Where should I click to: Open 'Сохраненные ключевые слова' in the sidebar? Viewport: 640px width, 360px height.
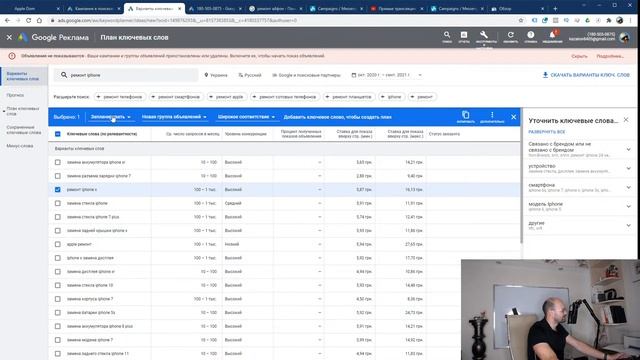tap(23, 130)
